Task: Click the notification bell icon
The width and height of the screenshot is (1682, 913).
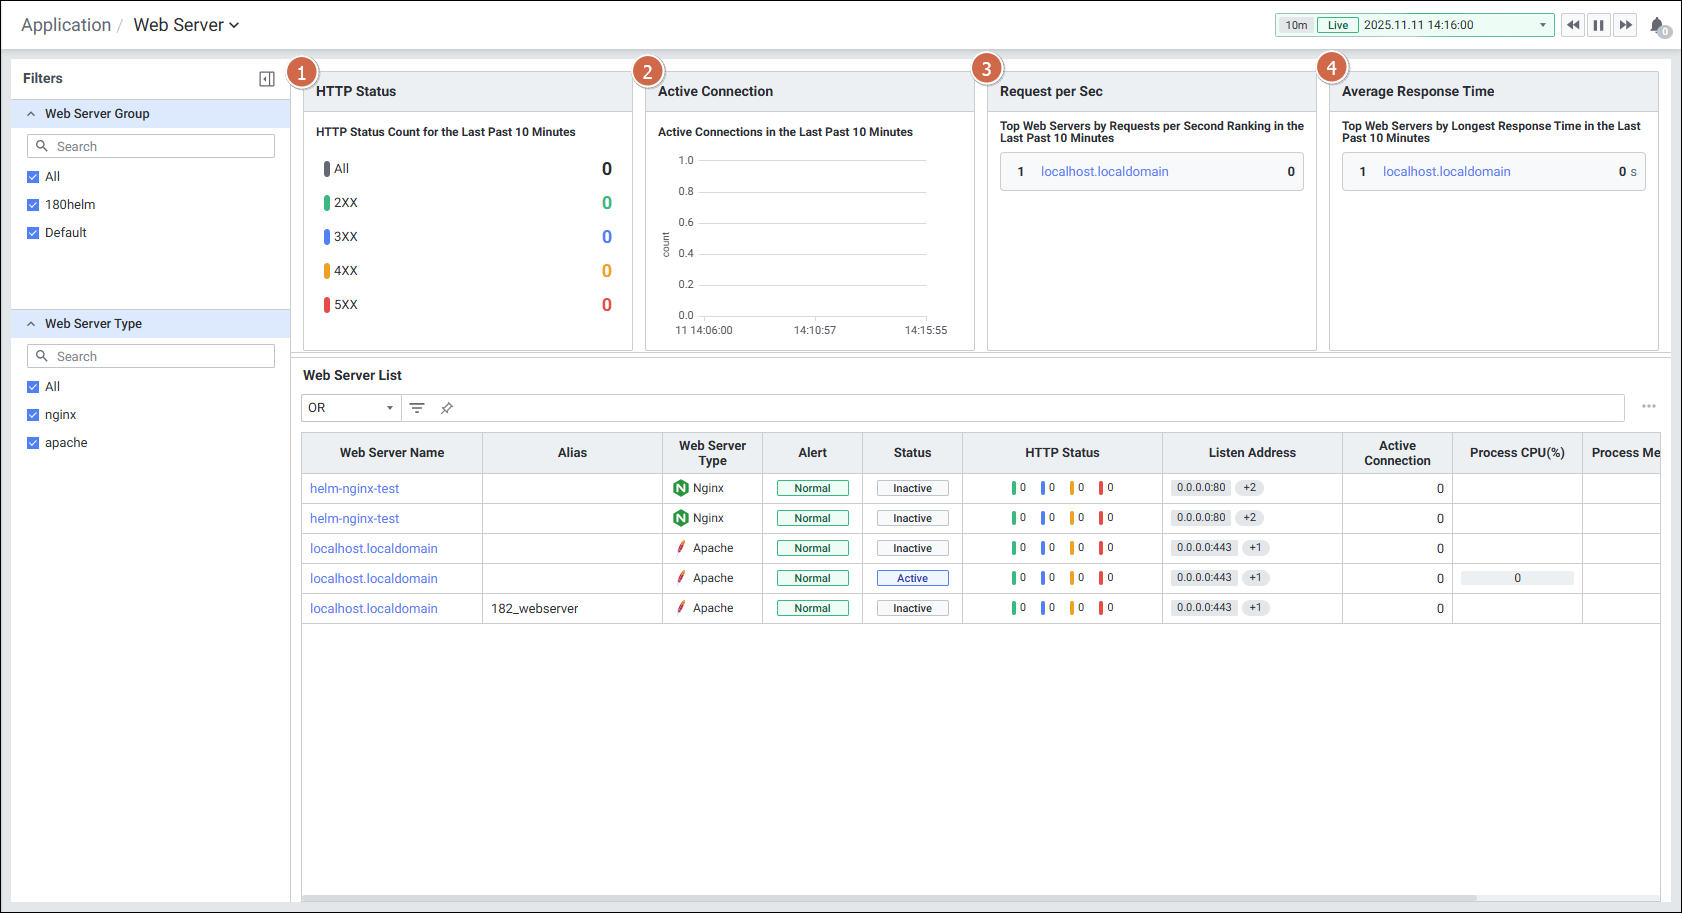Action: pos(1657,26)
